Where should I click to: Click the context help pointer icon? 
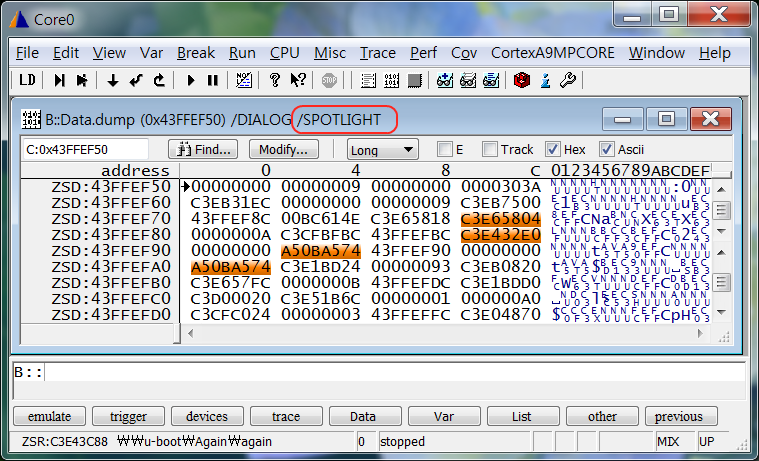click(x=297, y=80)
